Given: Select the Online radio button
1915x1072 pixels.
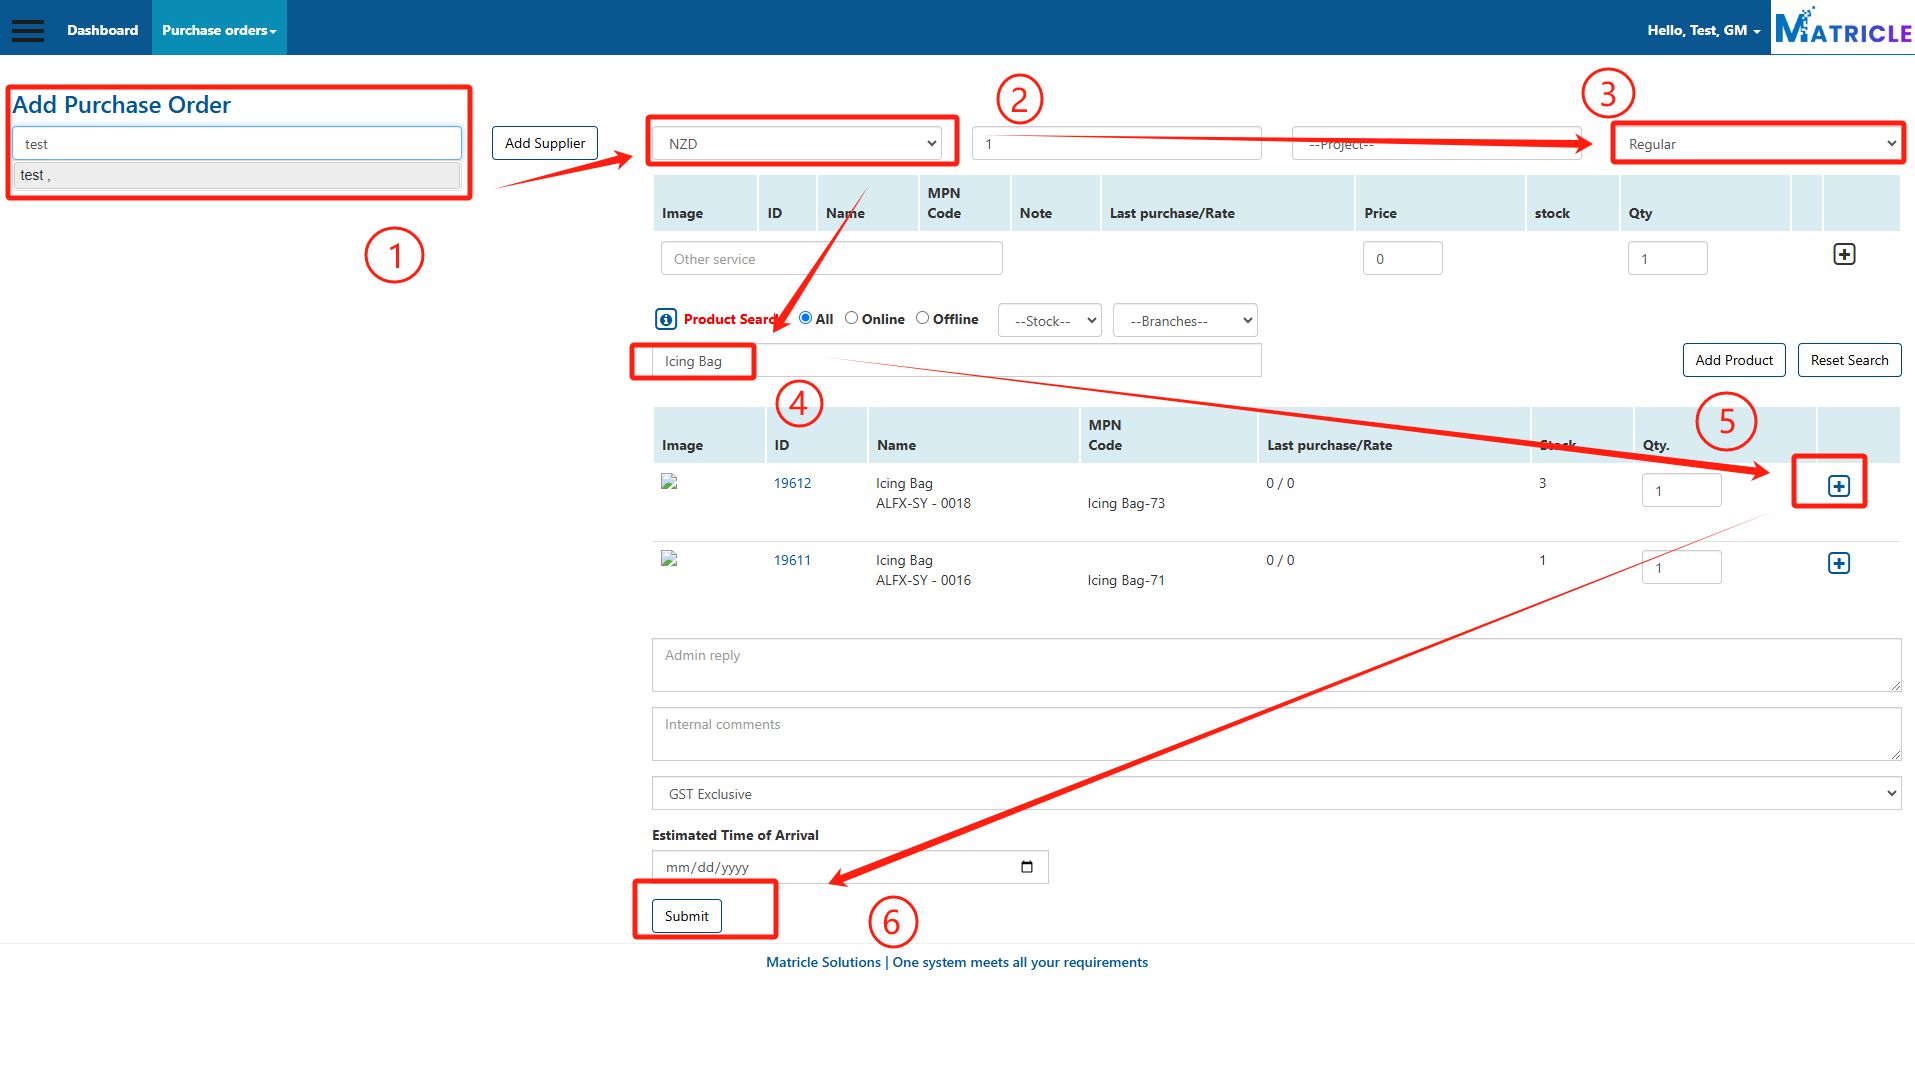Looking at the screenshot, I should click(851, 318).
